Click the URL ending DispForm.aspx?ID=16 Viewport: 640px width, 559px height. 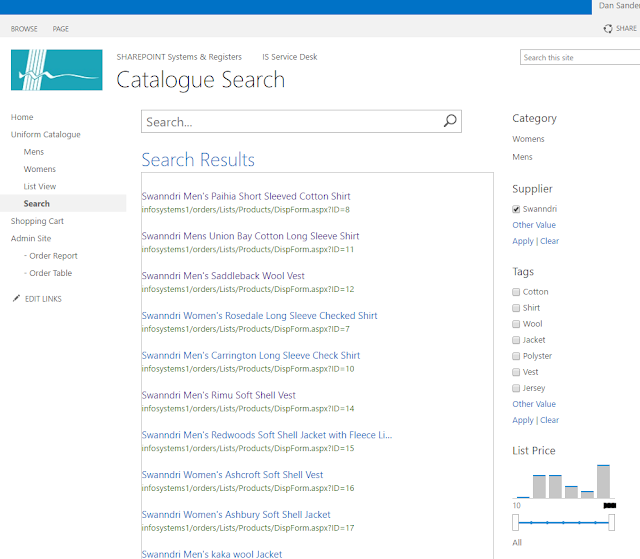248,488
